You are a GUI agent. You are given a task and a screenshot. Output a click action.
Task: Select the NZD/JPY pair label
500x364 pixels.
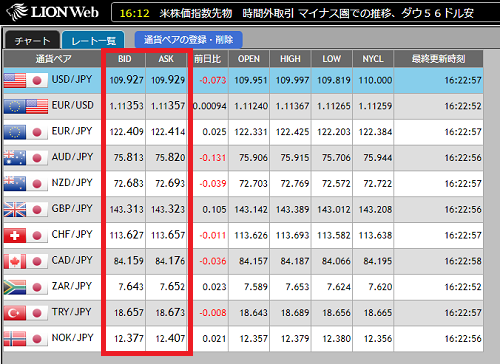(x=72, y=183)
